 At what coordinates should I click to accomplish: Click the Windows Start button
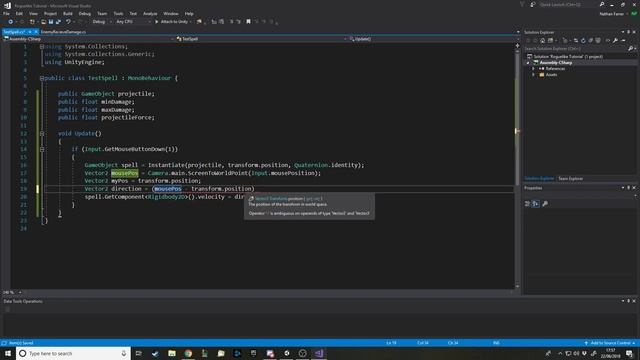pyautogui.click(x=8, y=353)
